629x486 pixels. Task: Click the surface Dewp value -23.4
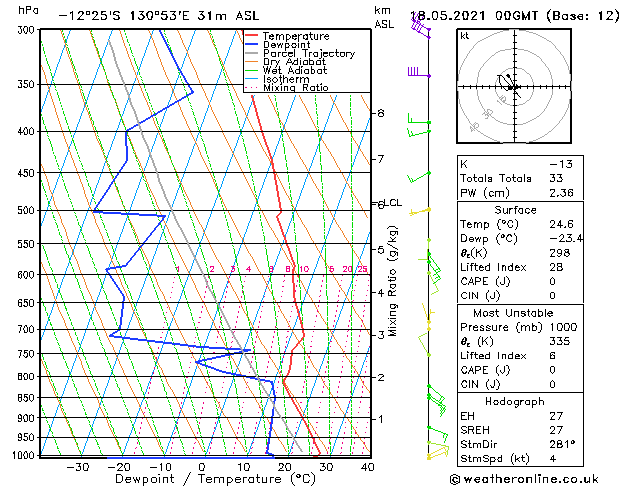click(566, 238)
